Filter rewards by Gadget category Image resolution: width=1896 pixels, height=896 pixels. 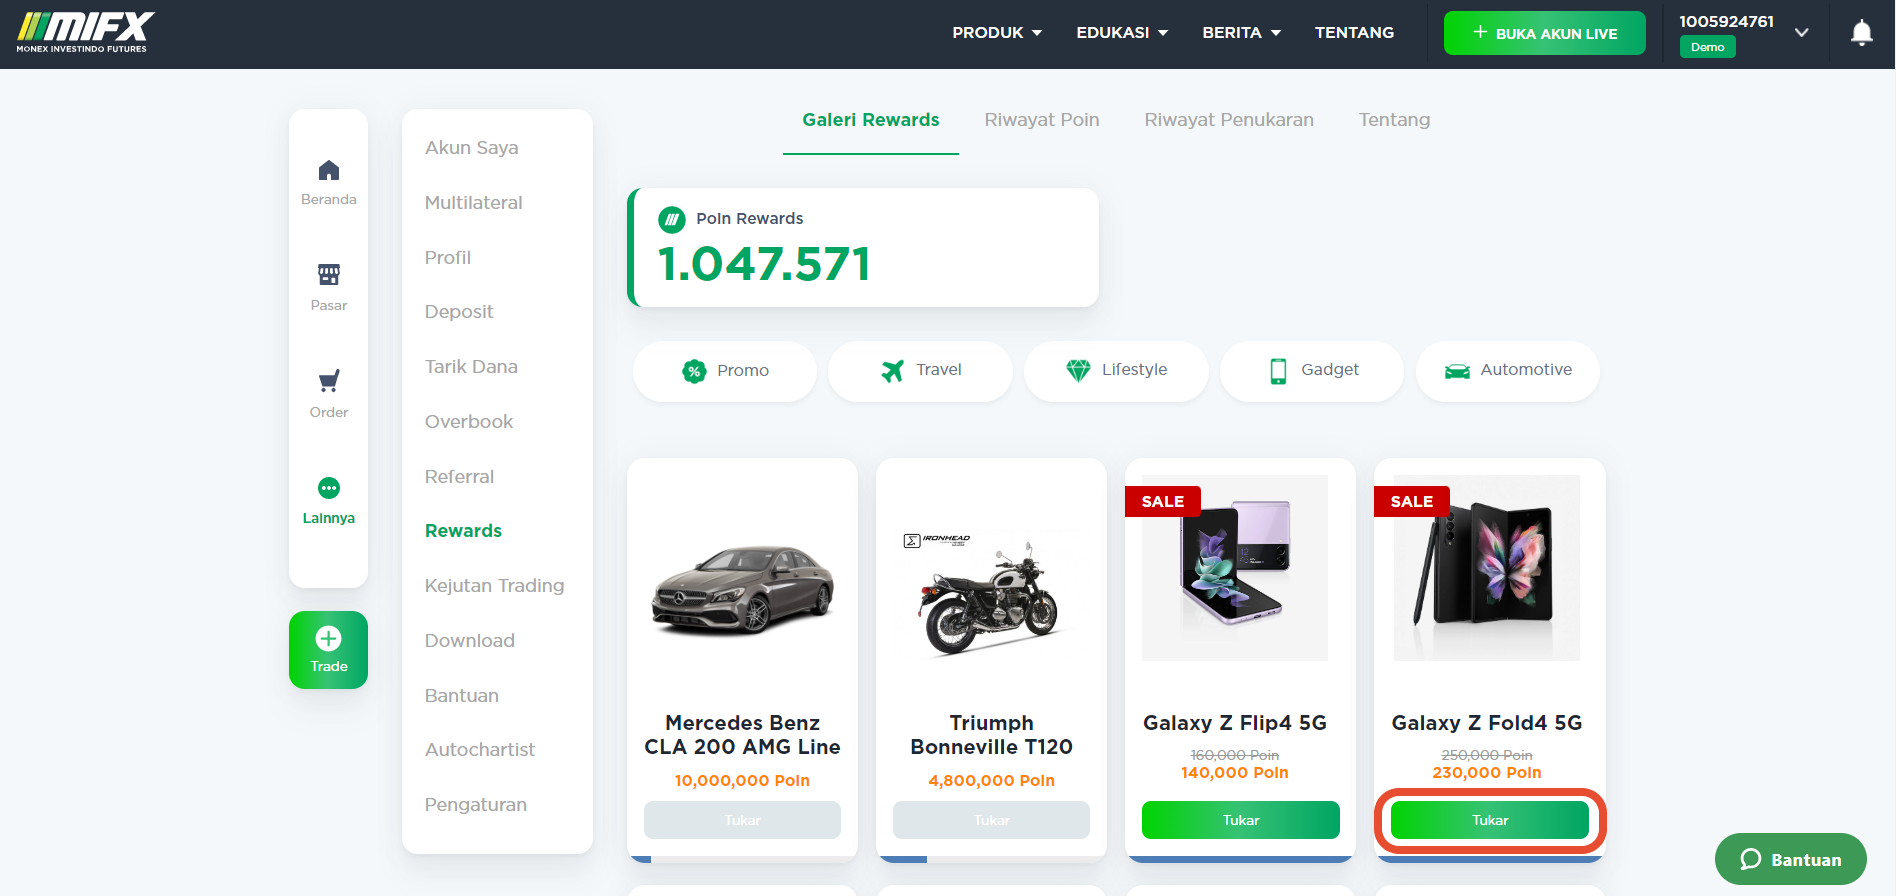click(1312, 371)
